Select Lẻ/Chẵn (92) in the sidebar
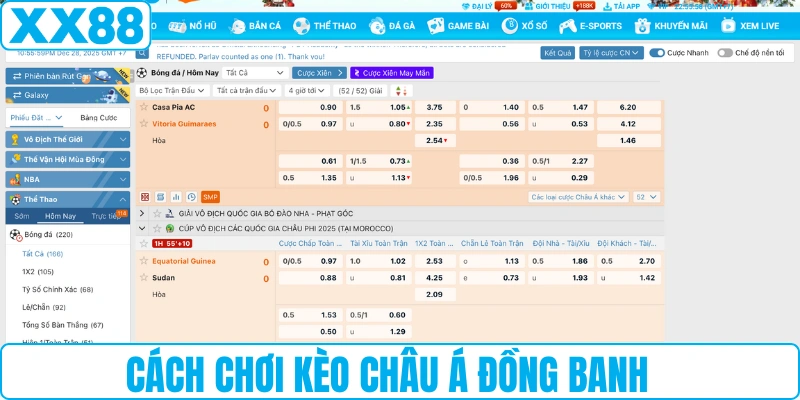This screenshot has height=400, width=800. point(43,307)
